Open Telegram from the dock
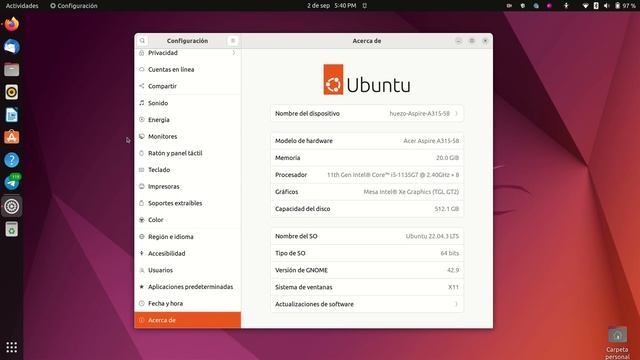The image size is (640, 360). click(11, 182)
